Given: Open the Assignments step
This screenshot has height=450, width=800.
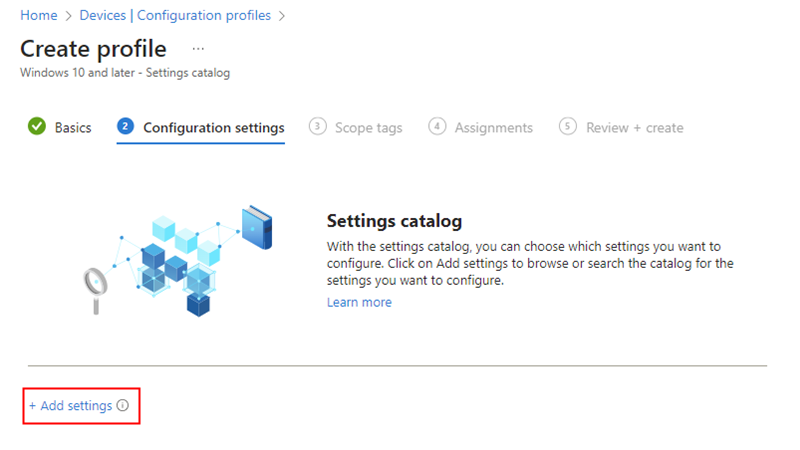Looking at the screenshot, I should [x=493, y=128].
